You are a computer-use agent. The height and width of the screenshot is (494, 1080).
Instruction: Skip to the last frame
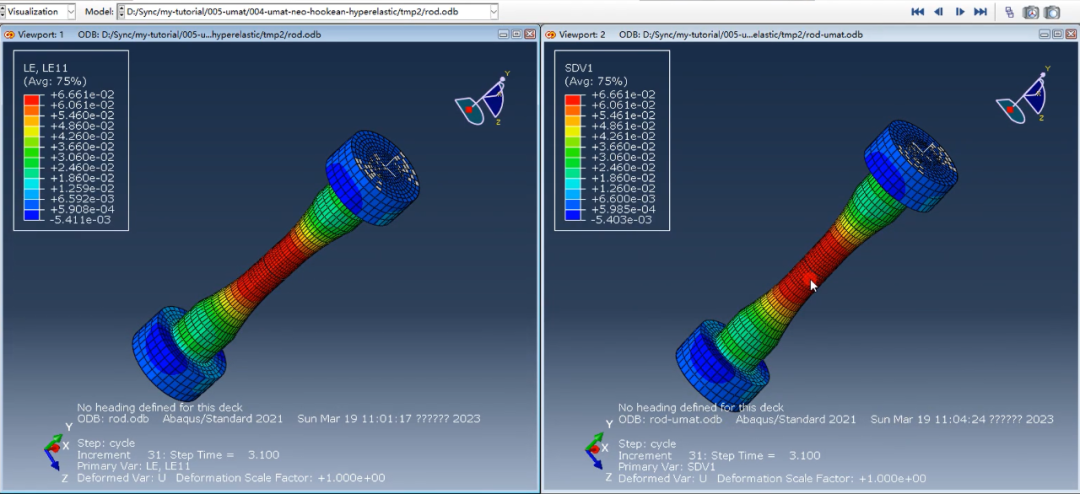981,12
